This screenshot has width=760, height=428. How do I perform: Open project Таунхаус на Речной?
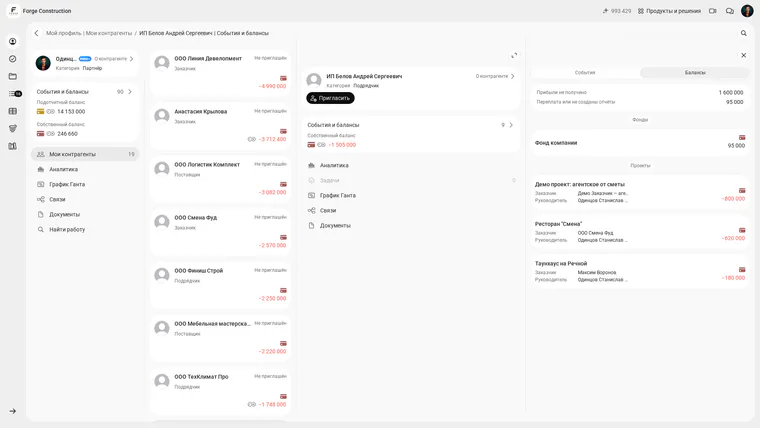[640, 271]
